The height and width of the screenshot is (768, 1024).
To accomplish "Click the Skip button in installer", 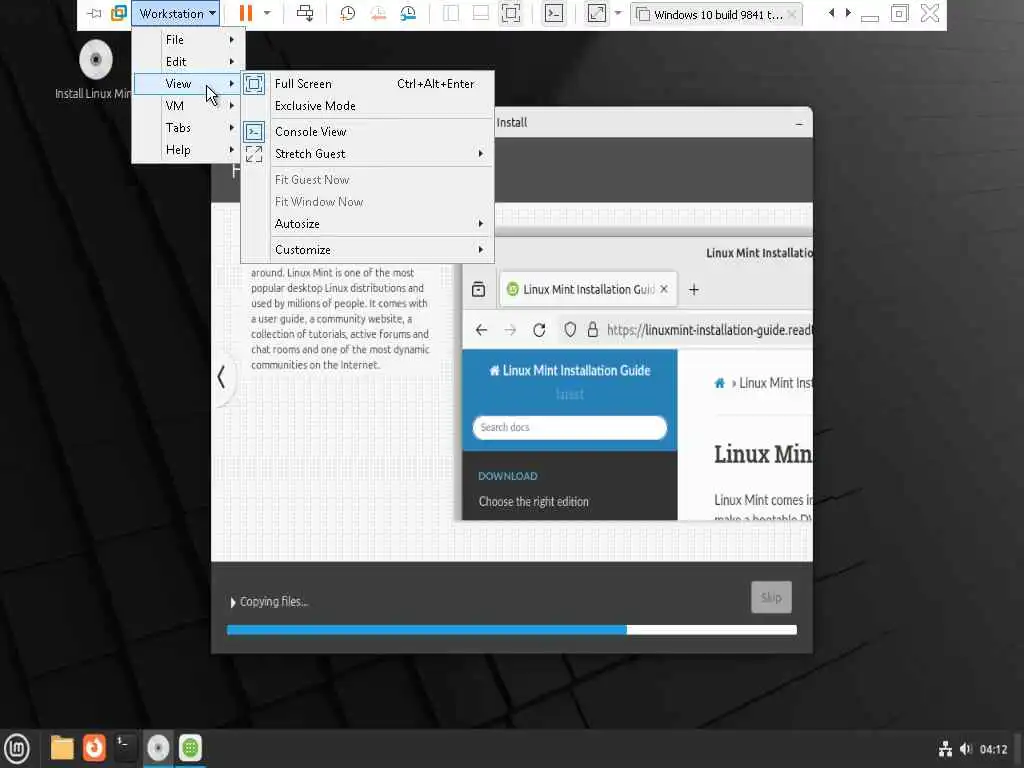I will pos(771,597).
